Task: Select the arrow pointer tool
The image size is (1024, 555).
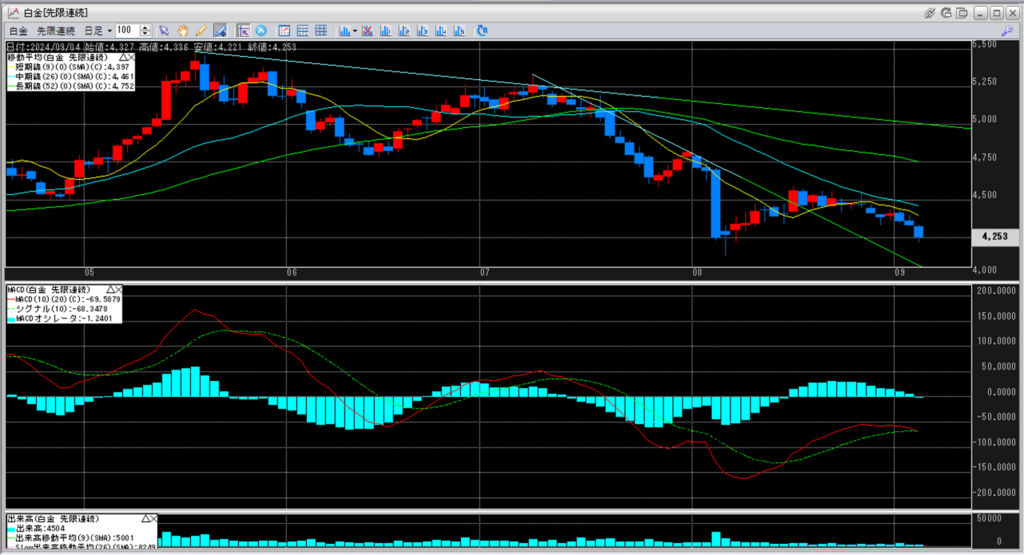Action: pos(165,31)
